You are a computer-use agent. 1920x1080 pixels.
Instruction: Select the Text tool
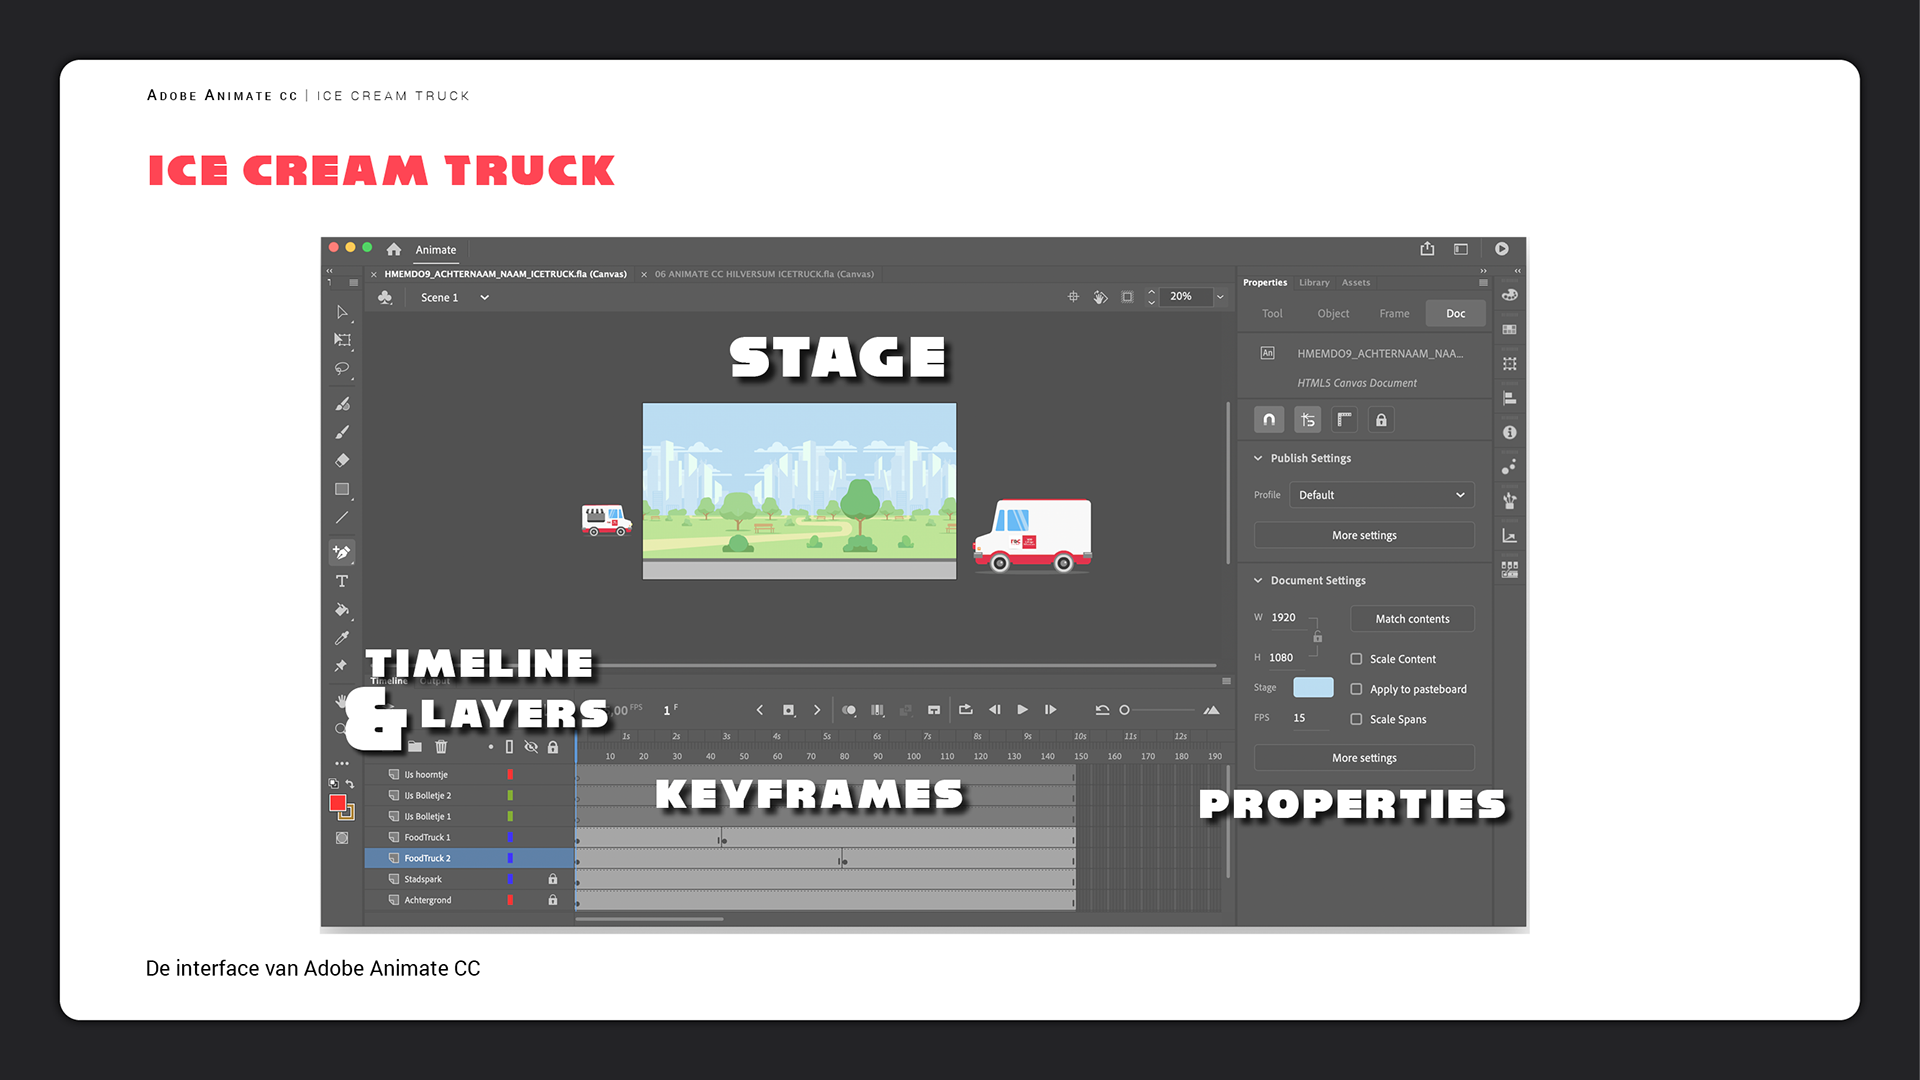pyautogui.click(x=342, y=581)
